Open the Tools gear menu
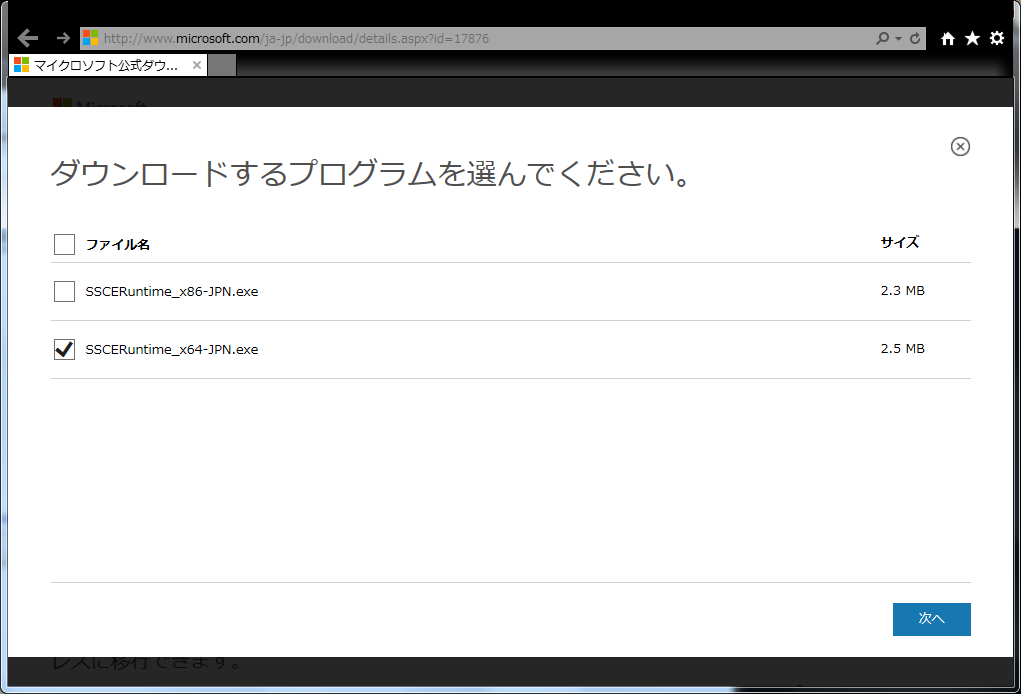 click(x=996, y=38)
